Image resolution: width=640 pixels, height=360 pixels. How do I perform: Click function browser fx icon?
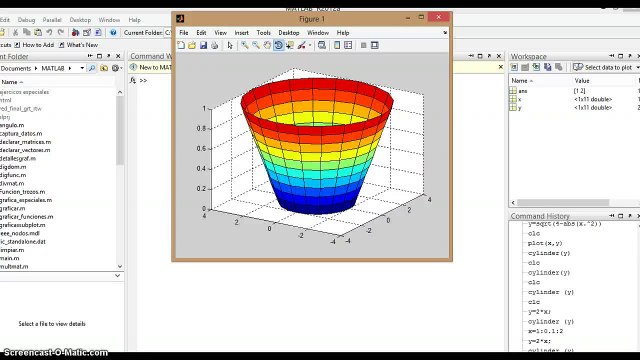tap(133, 80)
